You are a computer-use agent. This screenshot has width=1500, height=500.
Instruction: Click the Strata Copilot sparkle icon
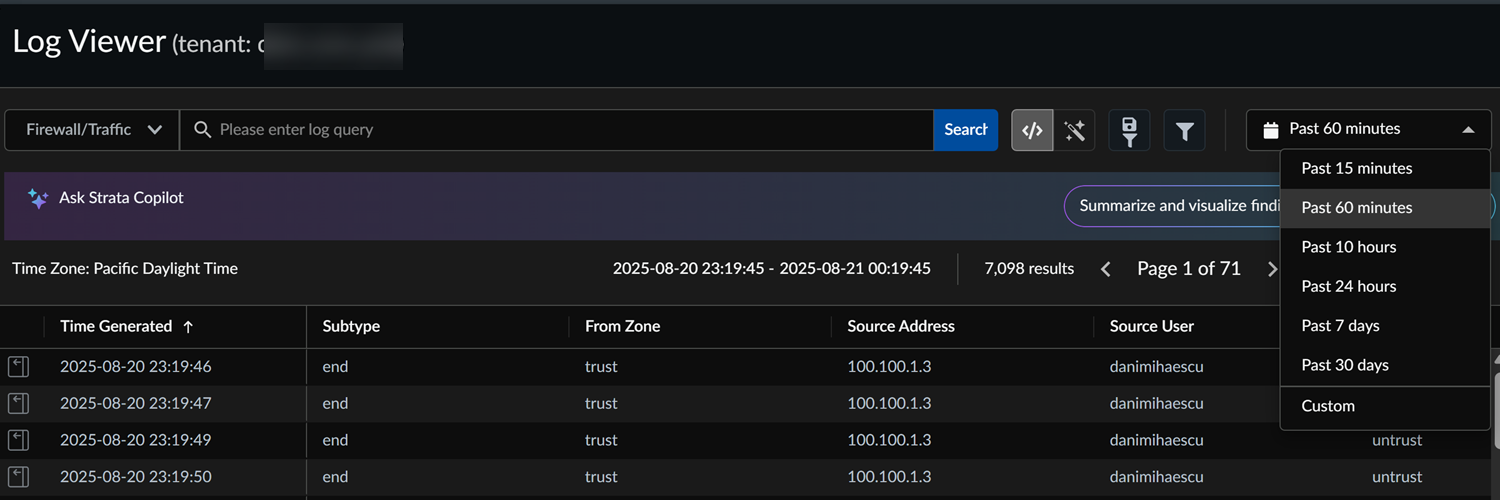[x=38, y=198]
